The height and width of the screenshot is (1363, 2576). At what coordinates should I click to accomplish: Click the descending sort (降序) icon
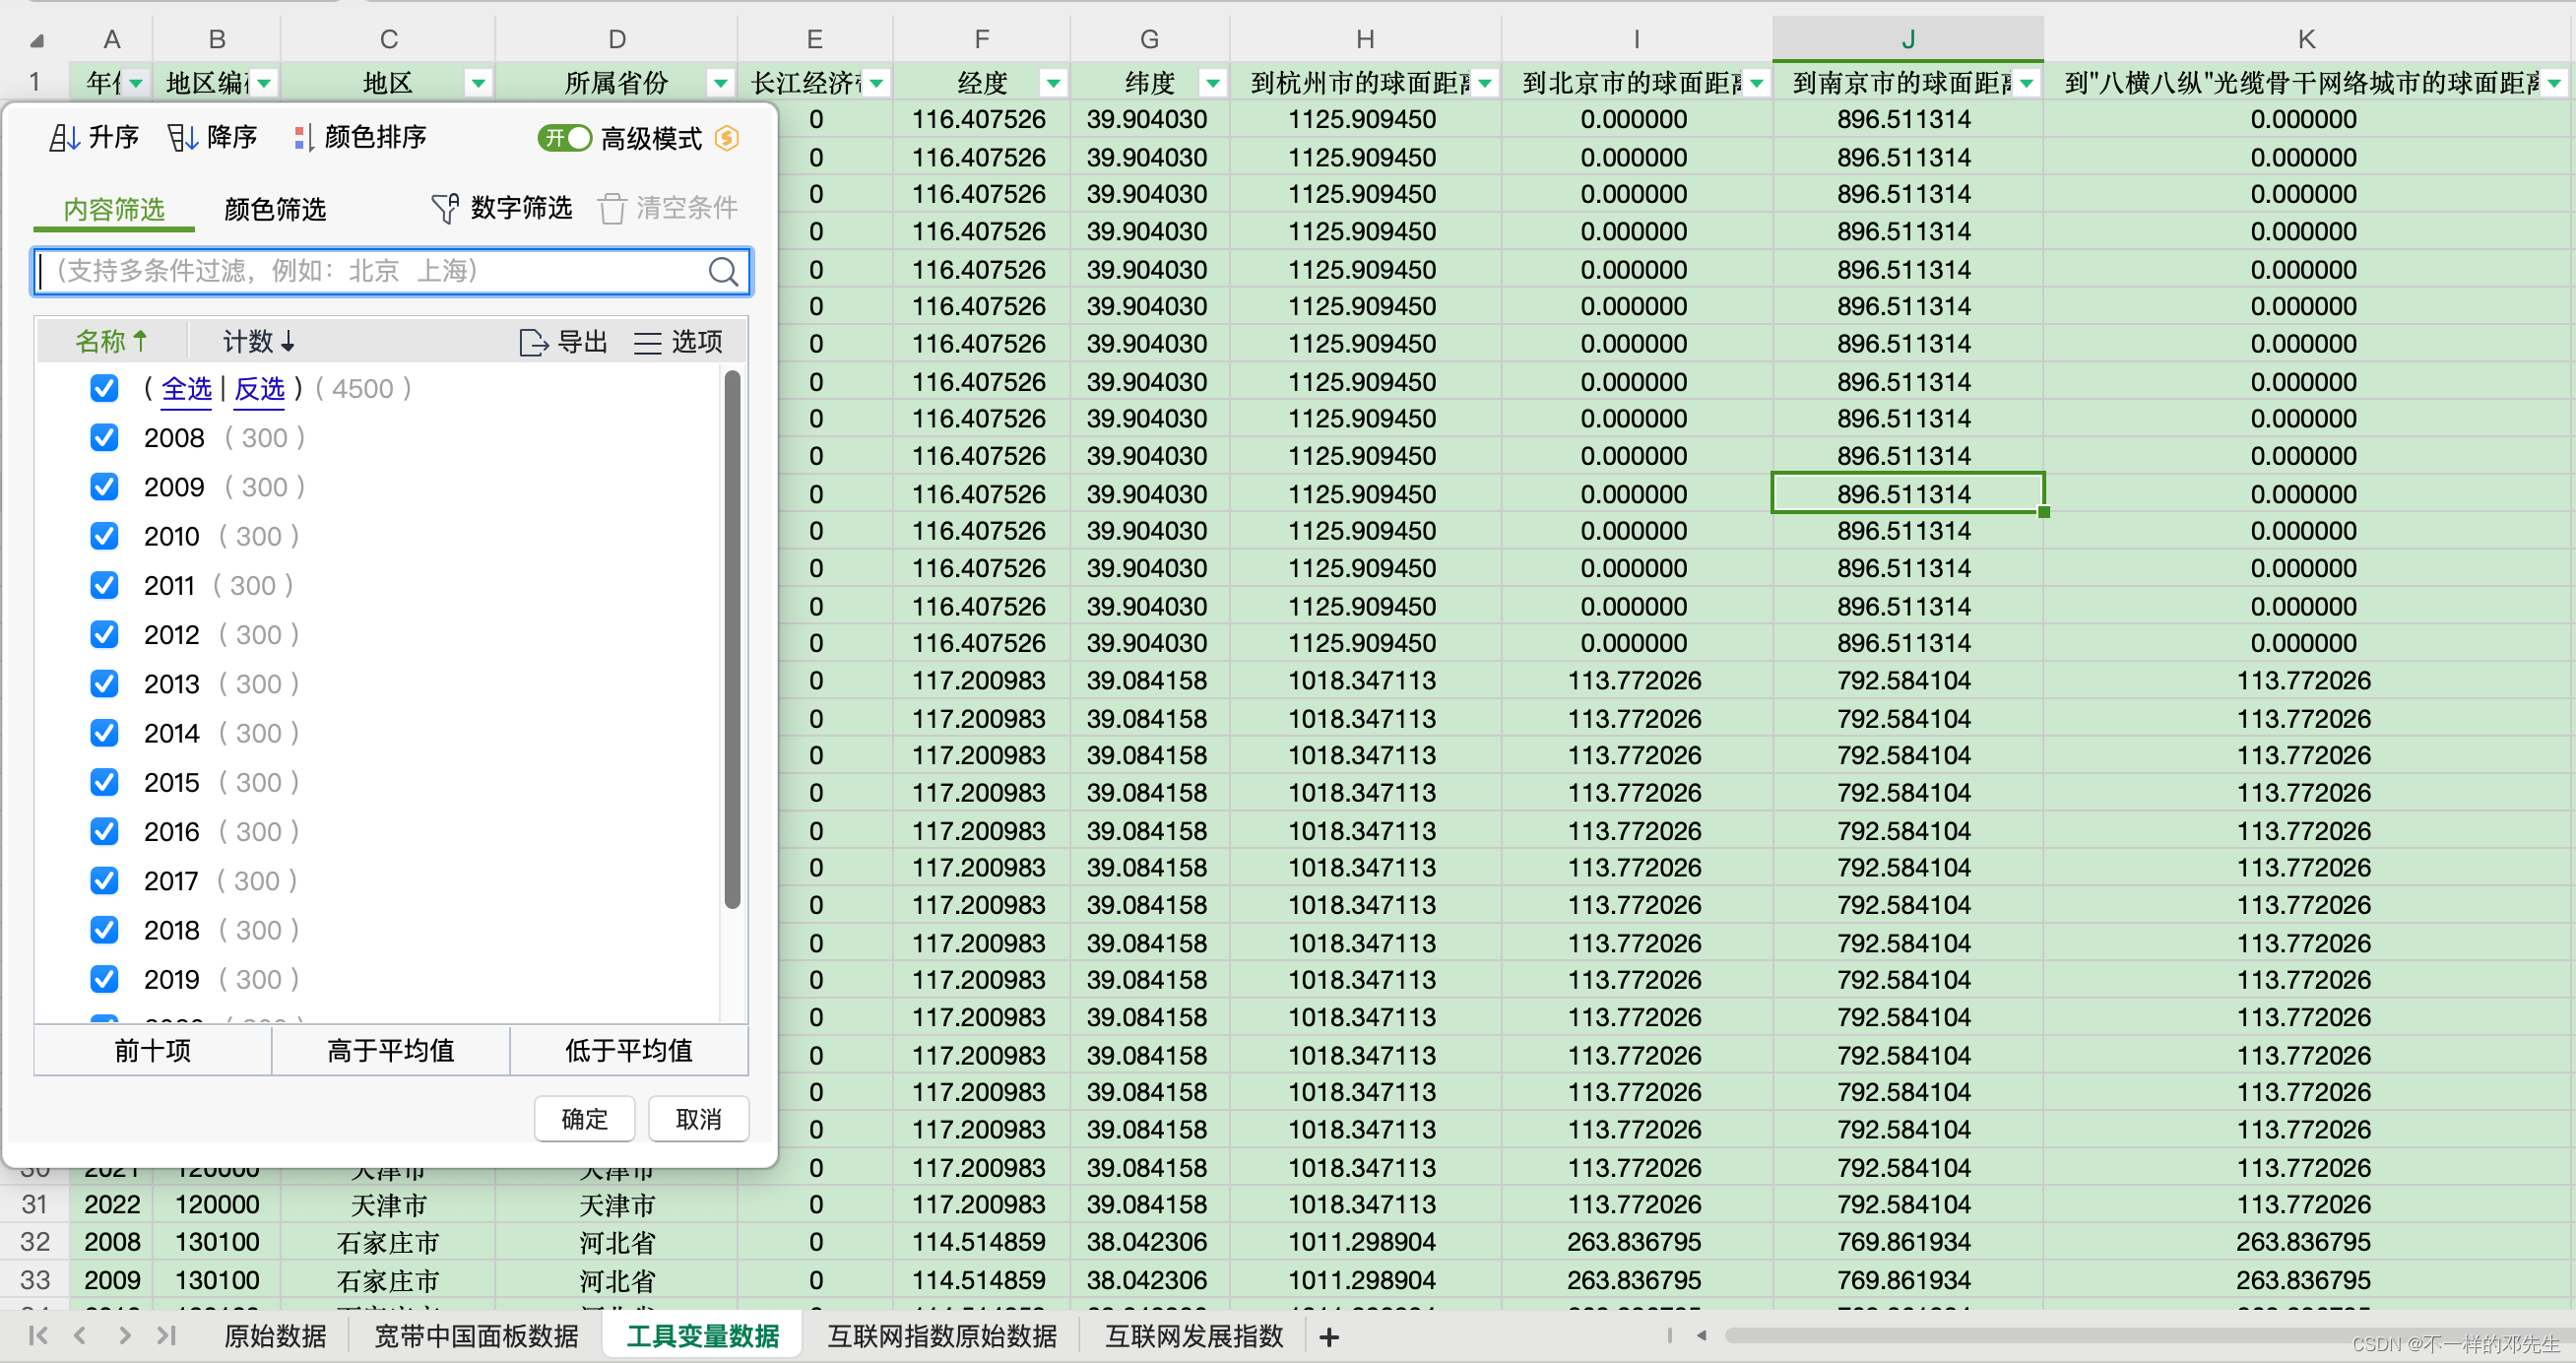(182, 137)
